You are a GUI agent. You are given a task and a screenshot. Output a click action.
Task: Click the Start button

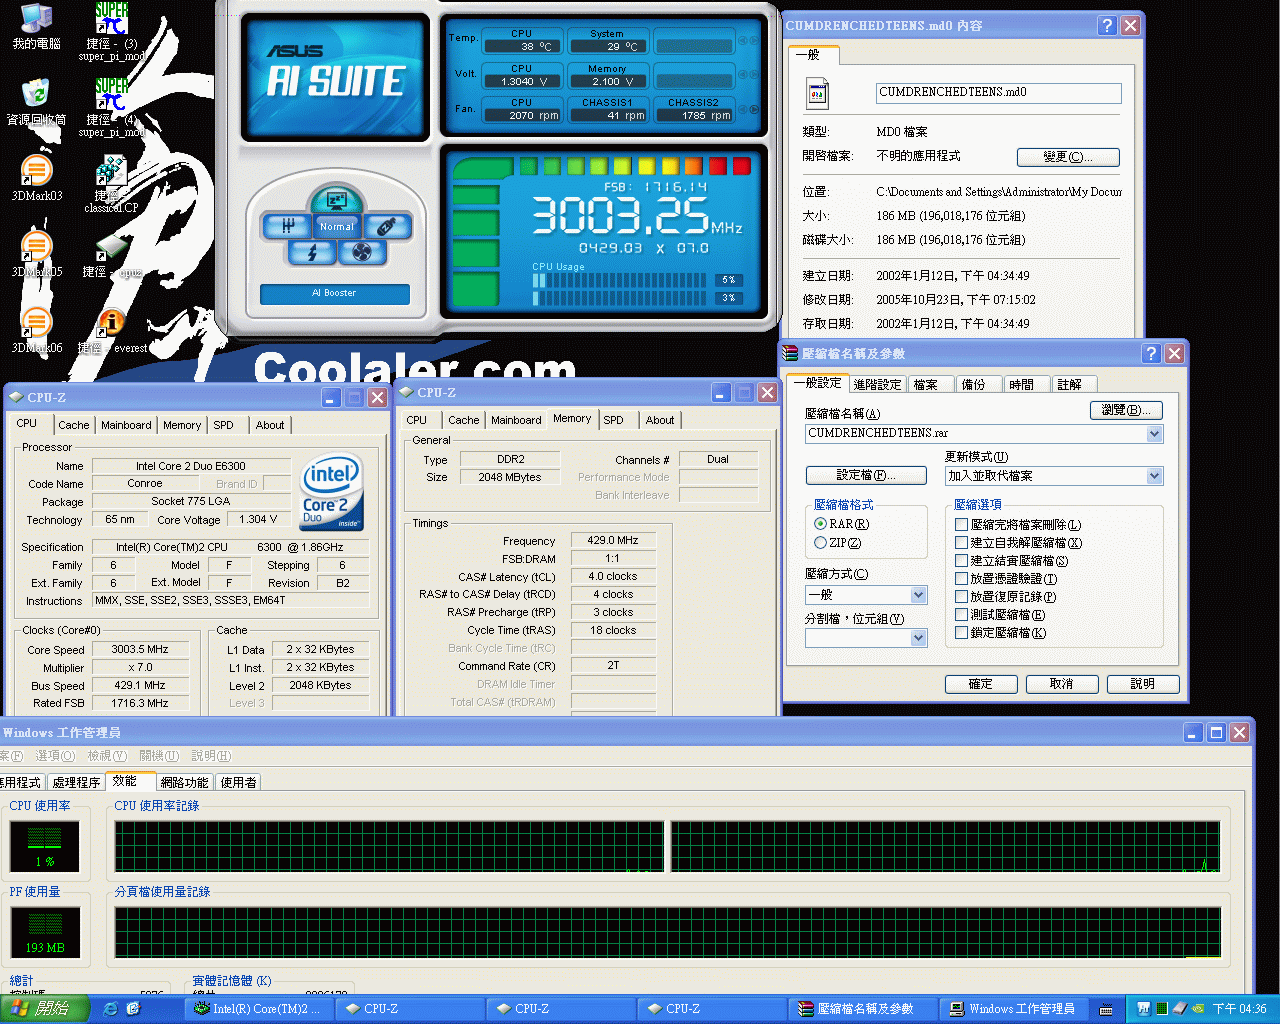pyautogui.click(x=45, y=1009)
